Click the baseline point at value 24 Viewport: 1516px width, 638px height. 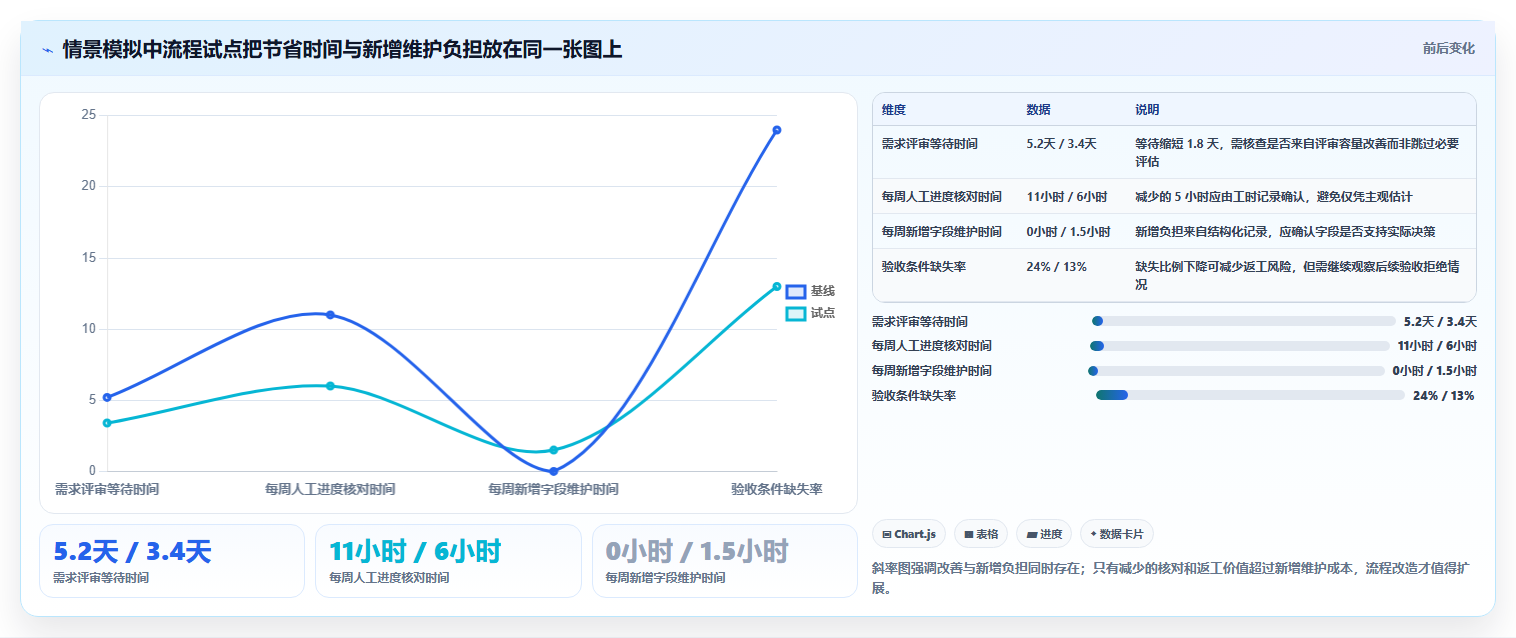[x=776, y=130]
